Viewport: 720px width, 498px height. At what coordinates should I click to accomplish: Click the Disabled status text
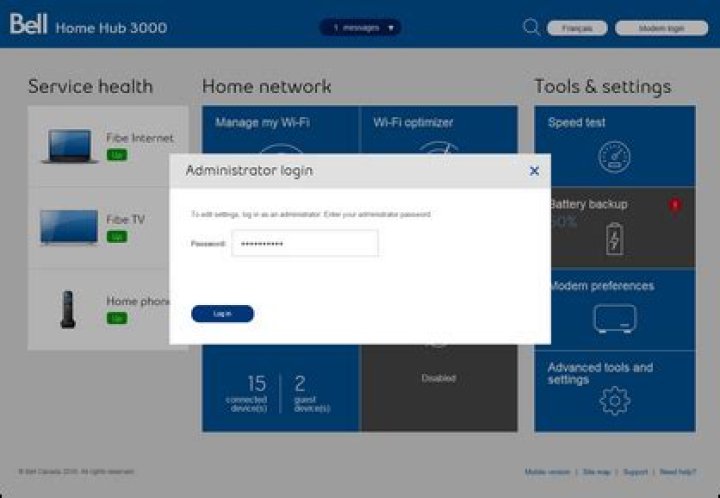point(439,378)
